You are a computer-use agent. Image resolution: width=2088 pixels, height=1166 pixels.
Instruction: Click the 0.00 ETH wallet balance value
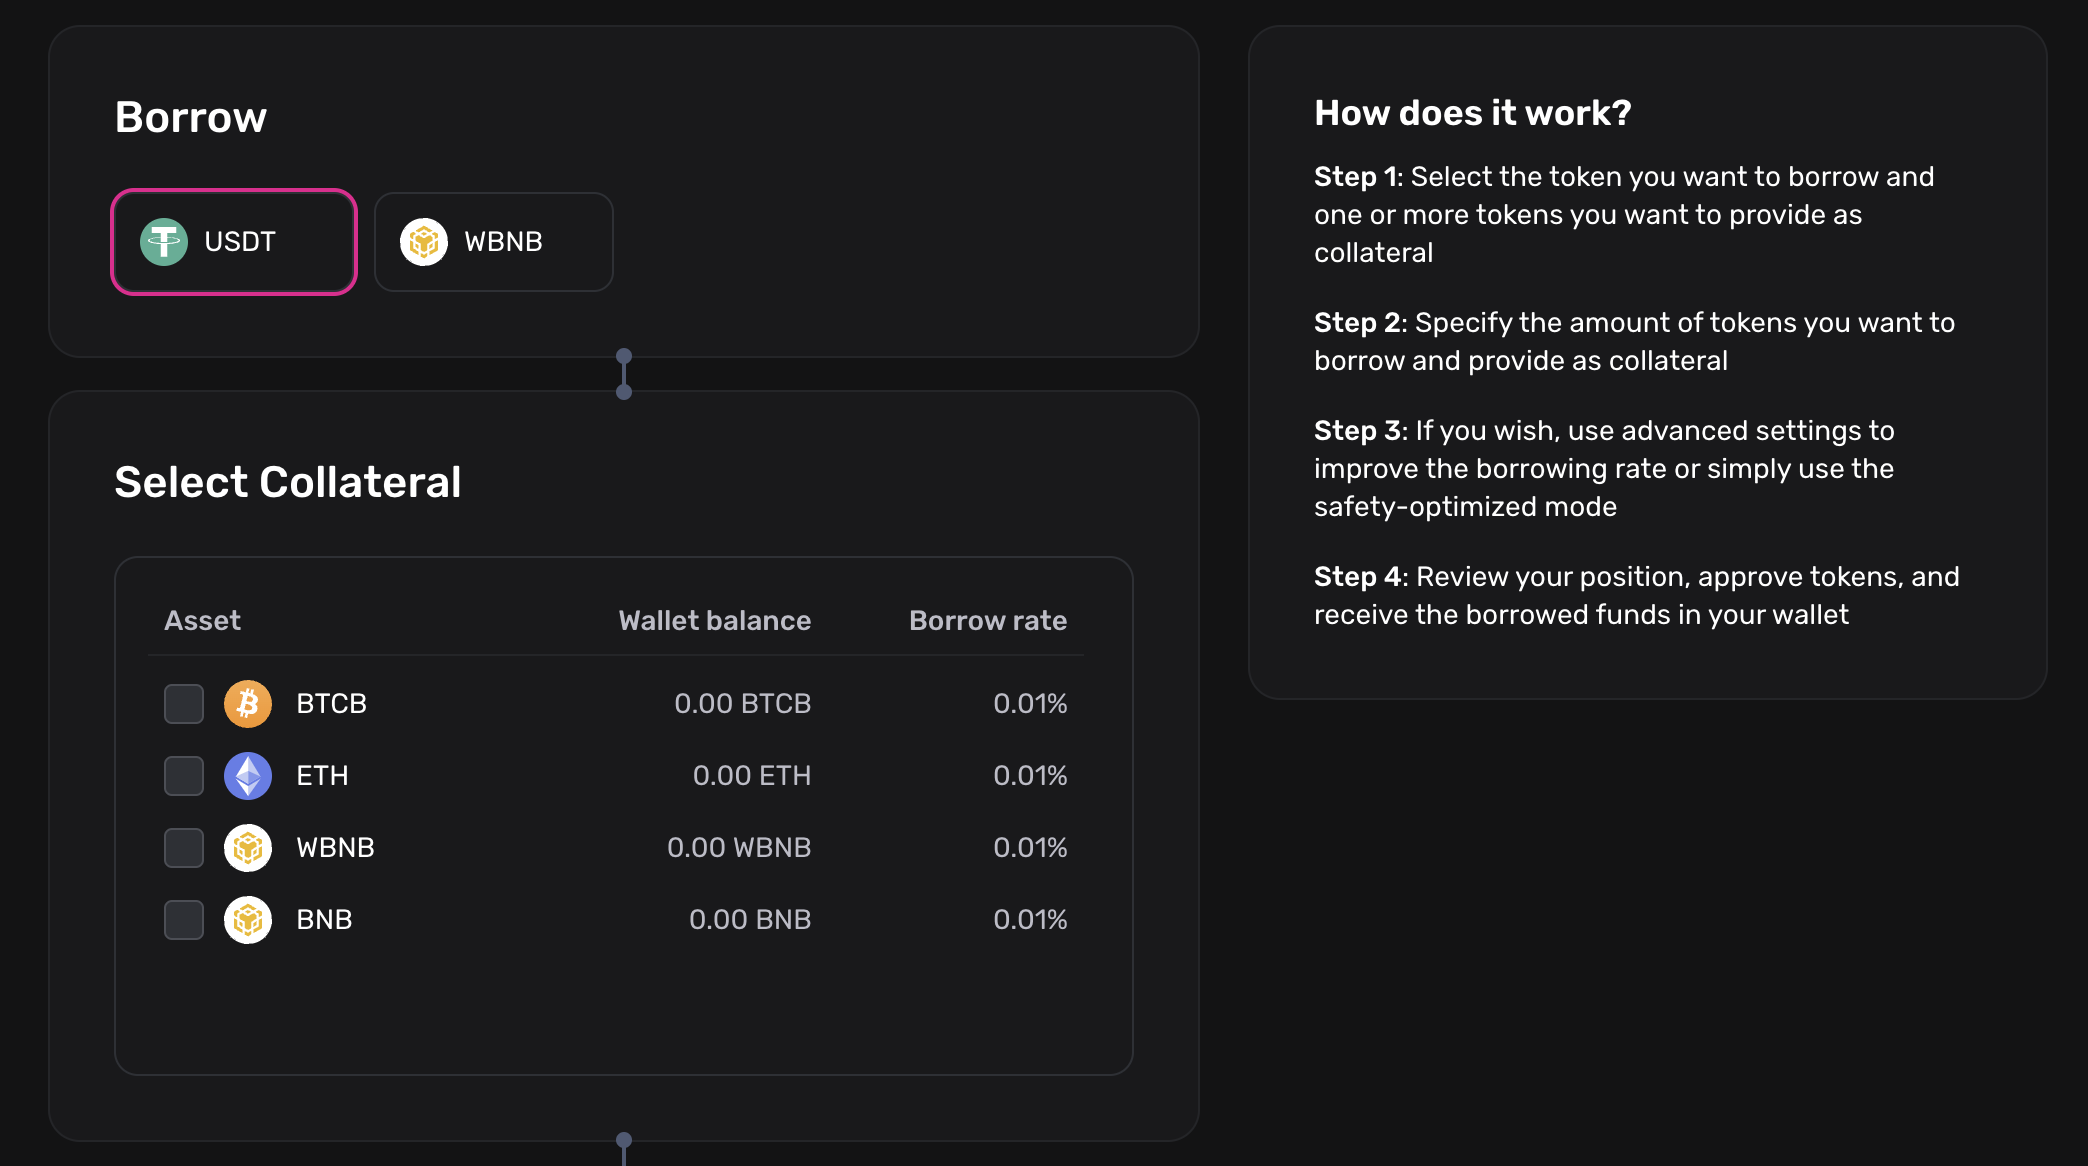pyautogui.click(x=751, y=775)
